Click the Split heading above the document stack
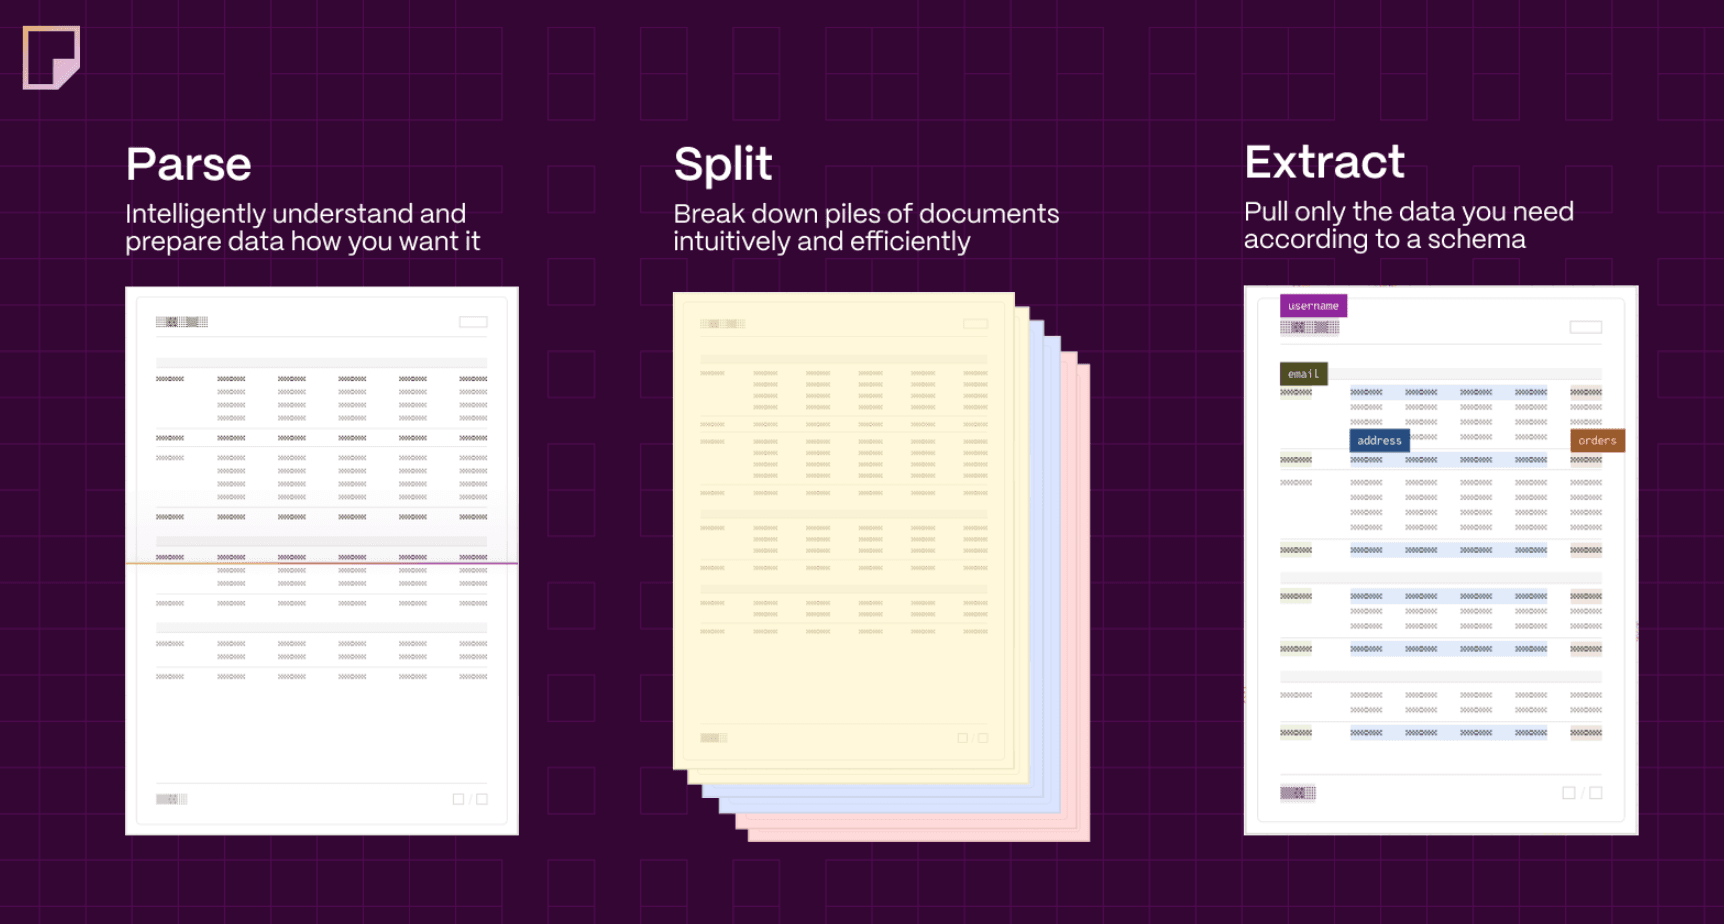Viewport: 1724px width, 924px height. pyautogui.click(x=722, y=163)
